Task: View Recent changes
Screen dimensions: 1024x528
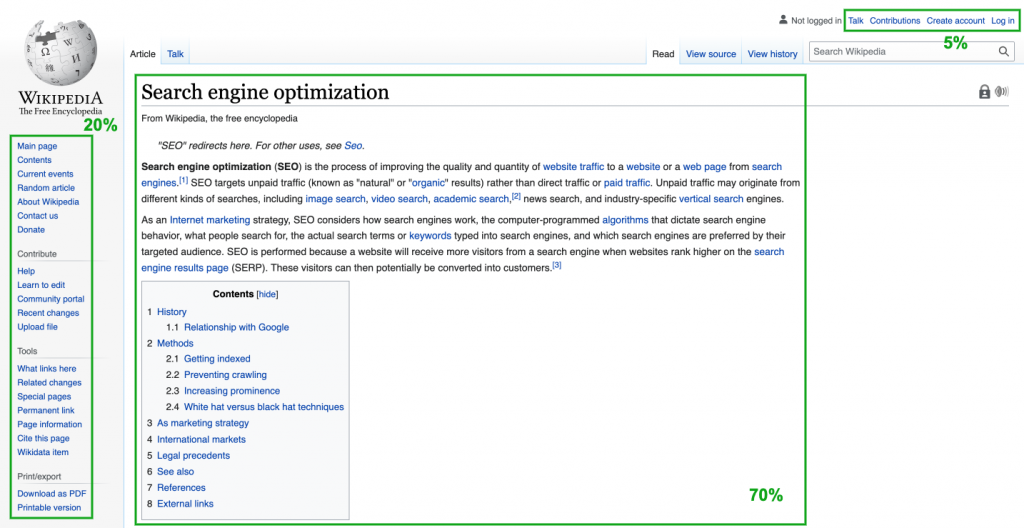Action: click(48, 313)
